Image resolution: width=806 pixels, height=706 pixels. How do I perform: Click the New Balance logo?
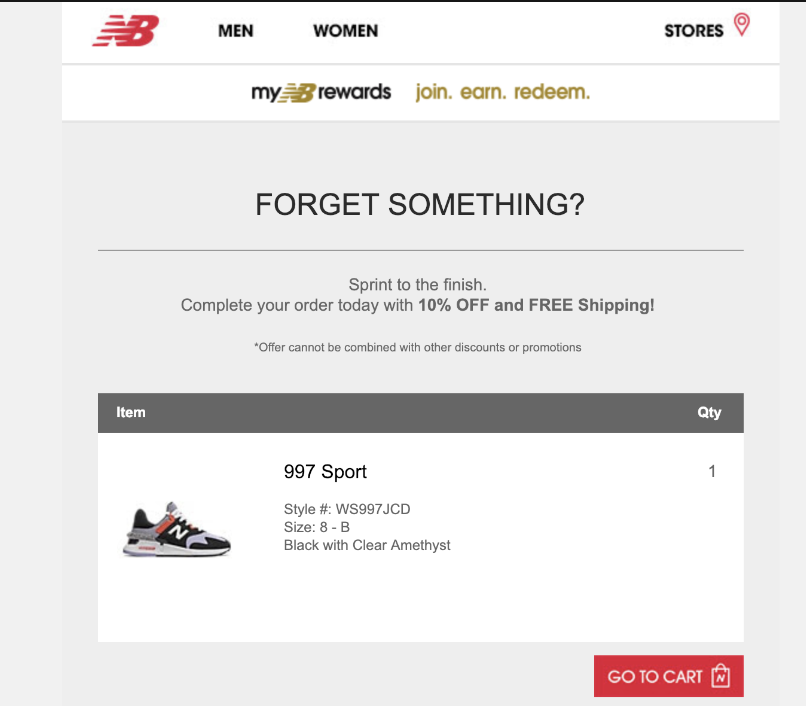(x=125, y=31)
